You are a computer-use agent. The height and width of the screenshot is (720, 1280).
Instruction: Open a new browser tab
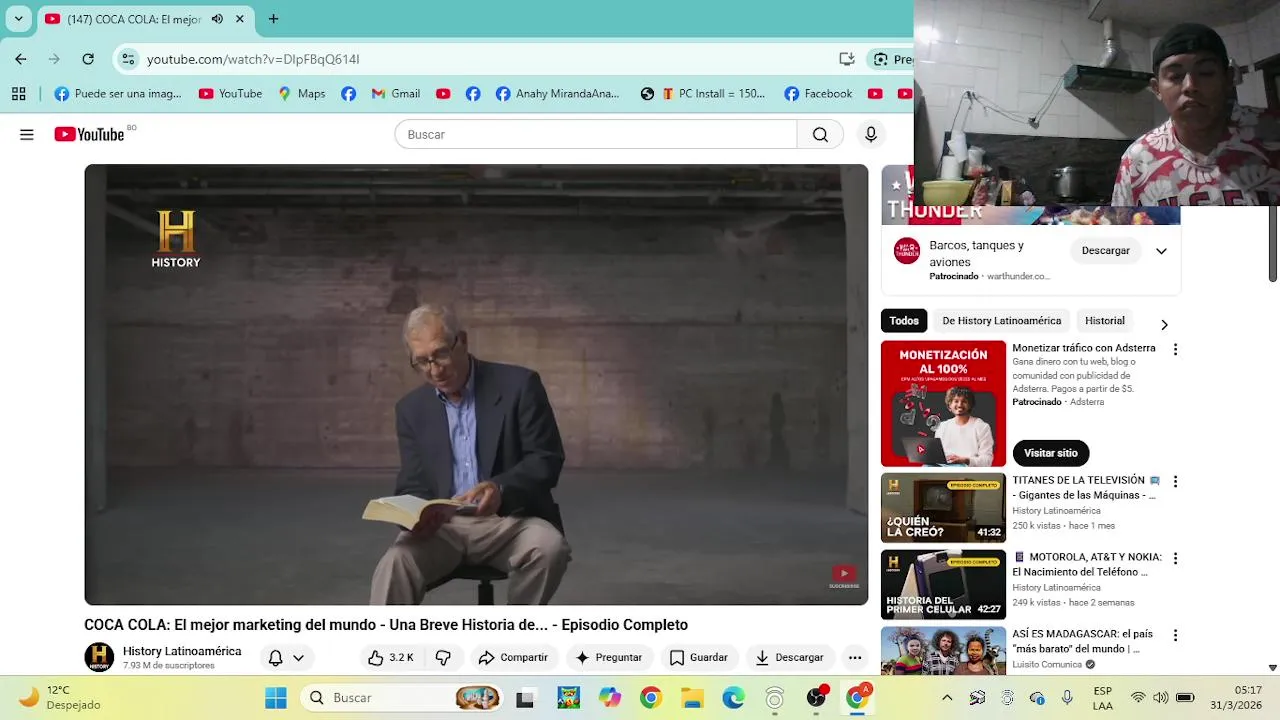tap(274, 18)
